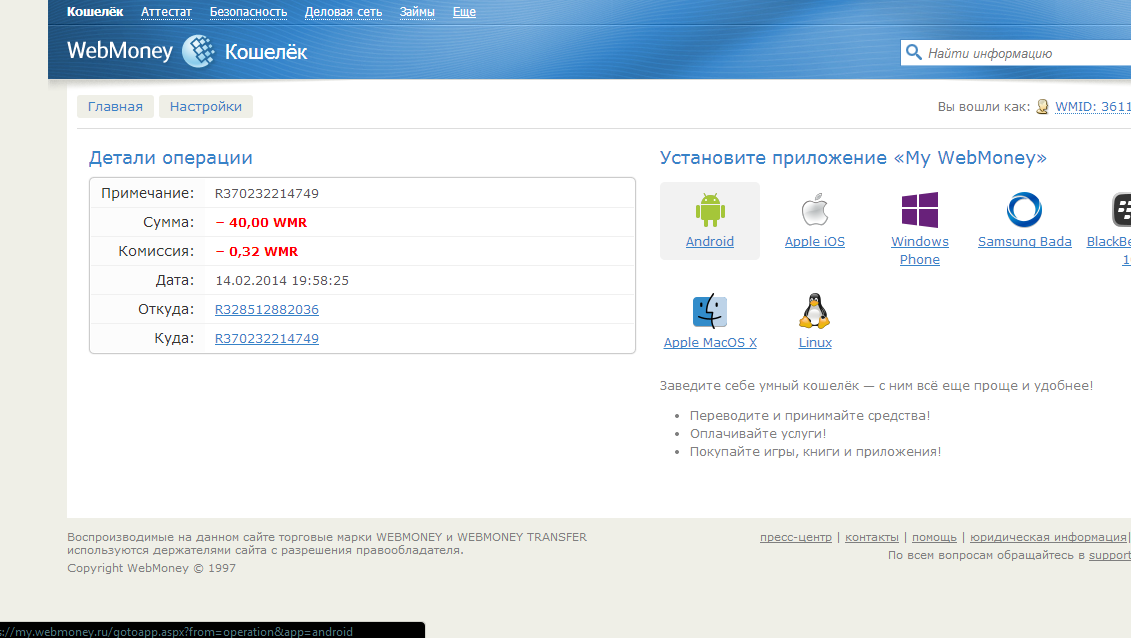Image resolution: width=1131 pixels, height=638 pixels.
Task: Switch to the Главная tab
Action: 115,107
